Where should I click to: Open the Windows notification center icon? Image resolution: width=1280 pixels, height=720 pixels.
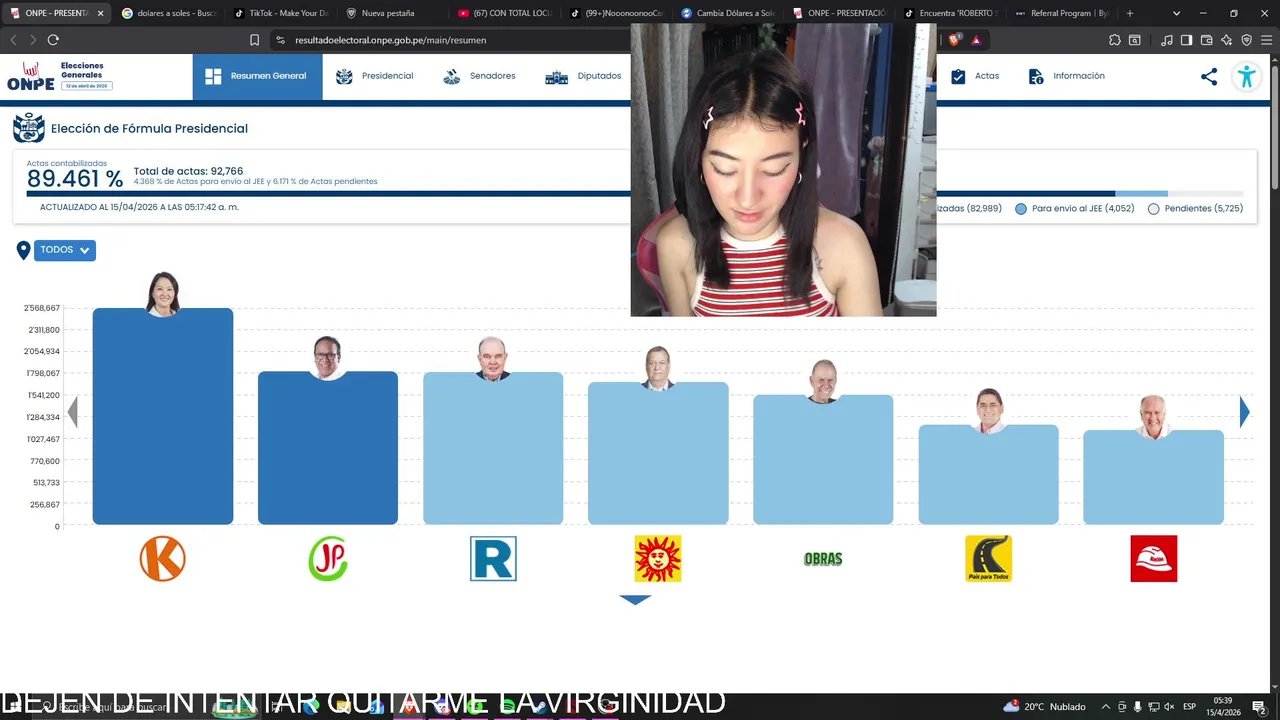pos(1258,707)
